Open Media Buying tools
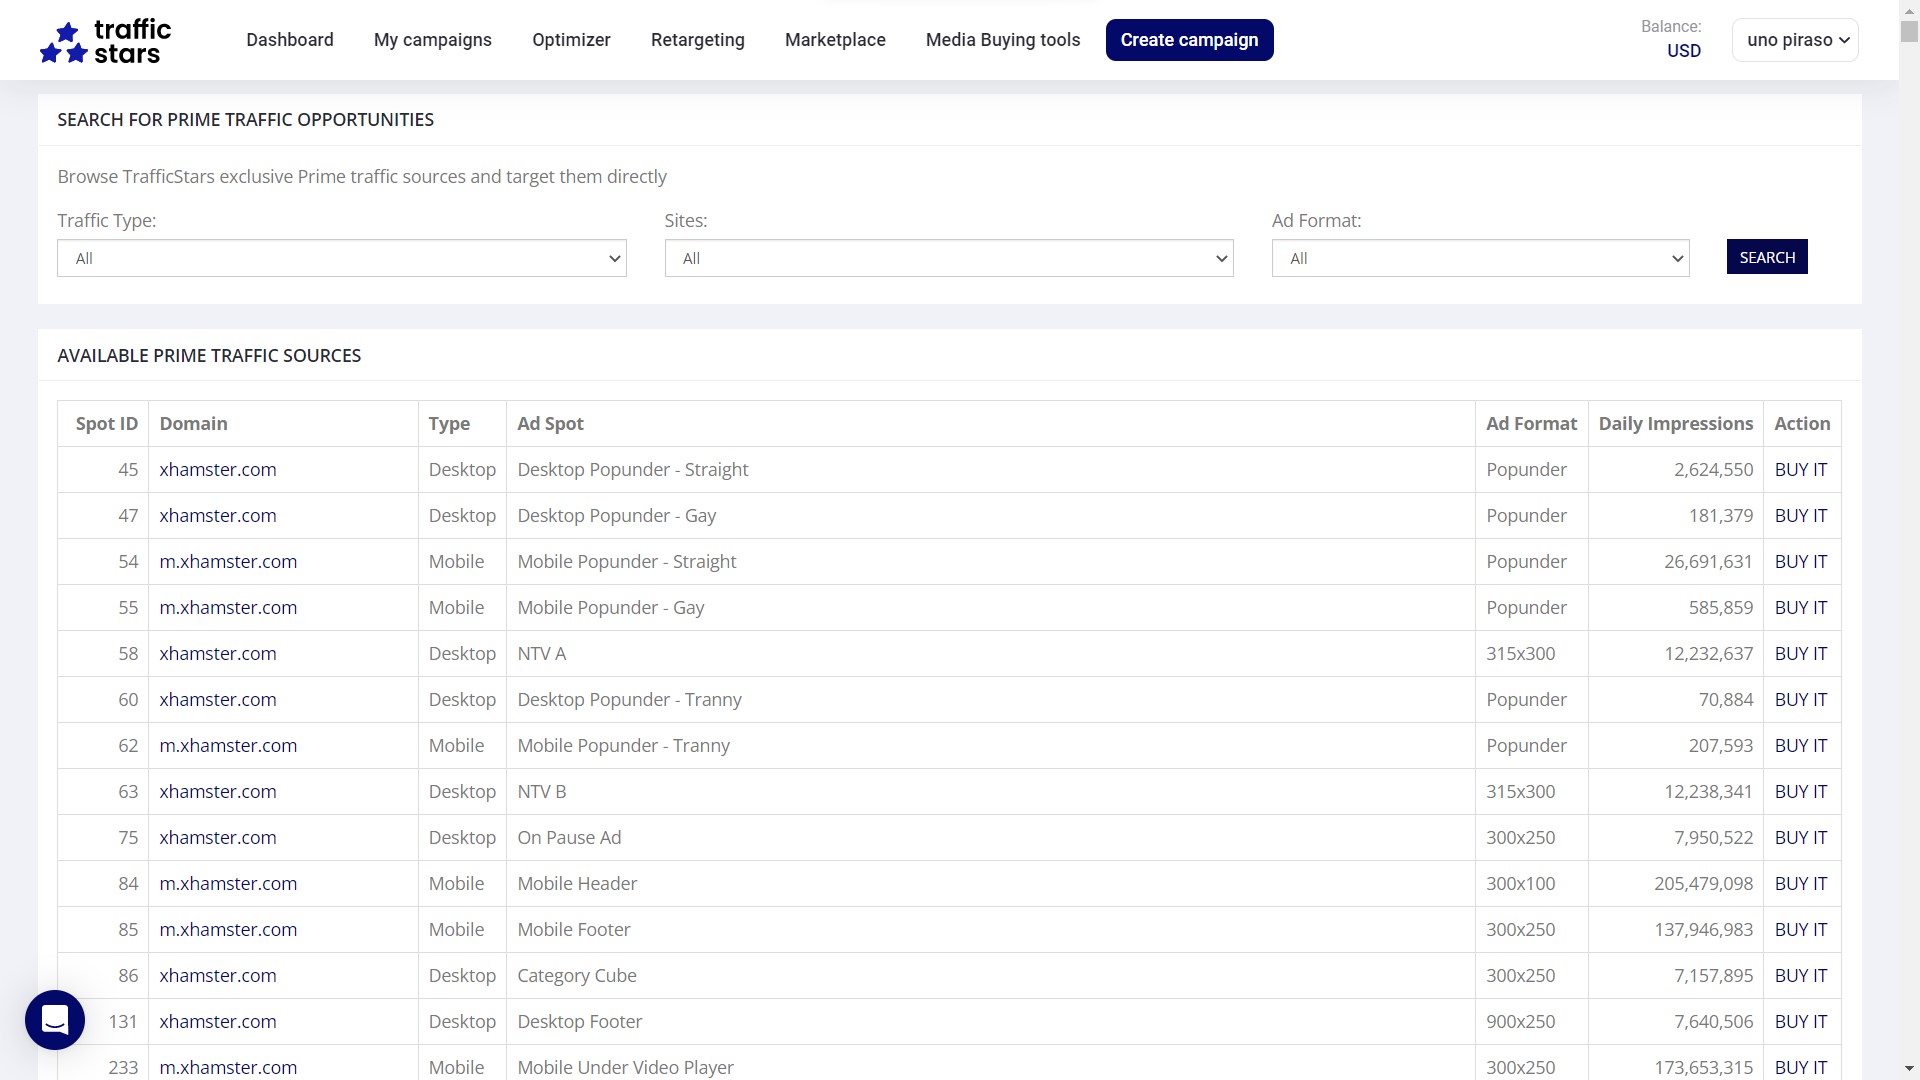 click(1003, 40)
